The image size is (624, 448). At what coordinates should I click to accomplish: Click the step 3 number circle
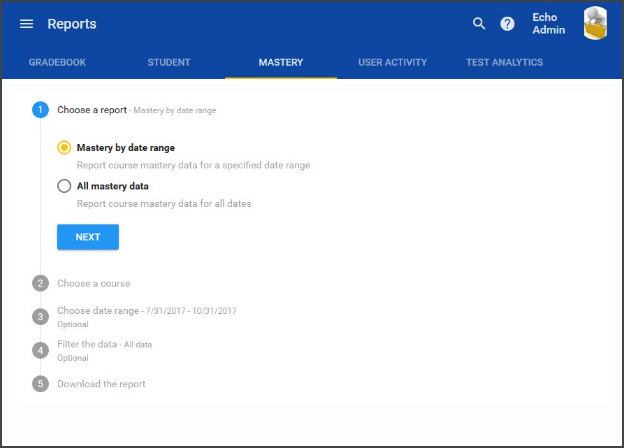(x=40, y=316)
